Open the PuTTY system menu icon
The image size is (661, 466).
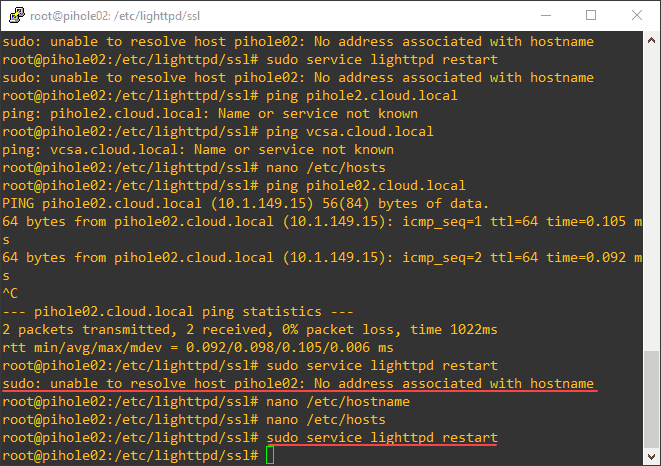click(16, 15)
